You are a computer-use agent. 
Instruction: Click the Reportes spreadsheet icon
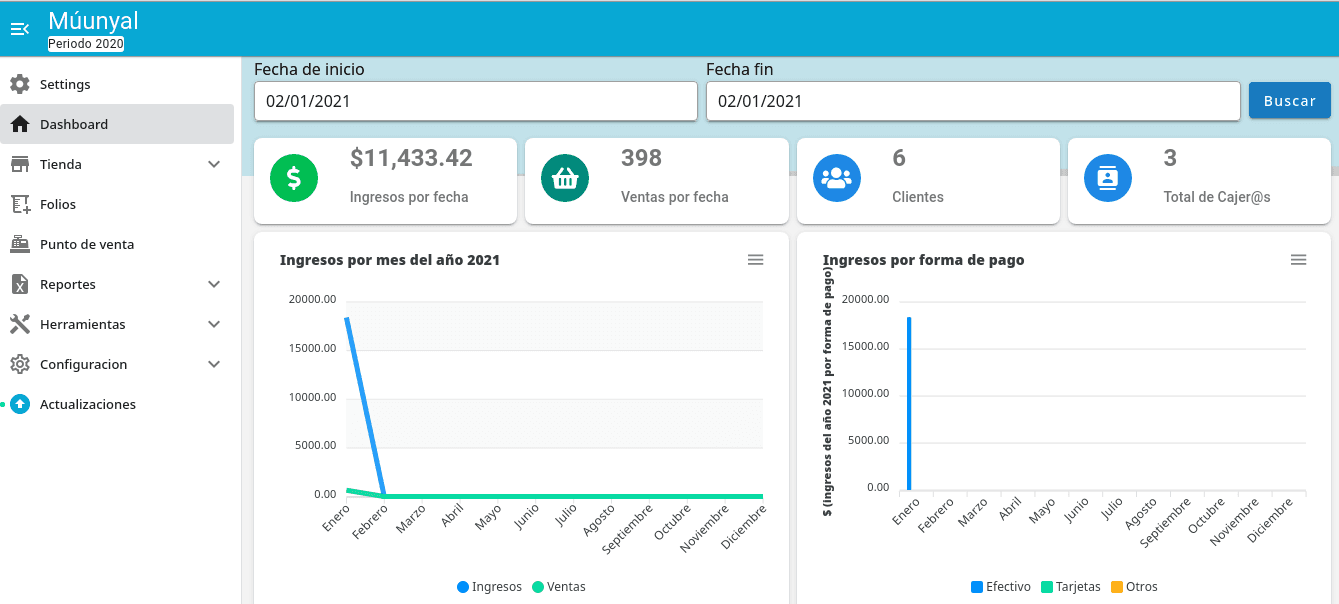tap(20, 284)
